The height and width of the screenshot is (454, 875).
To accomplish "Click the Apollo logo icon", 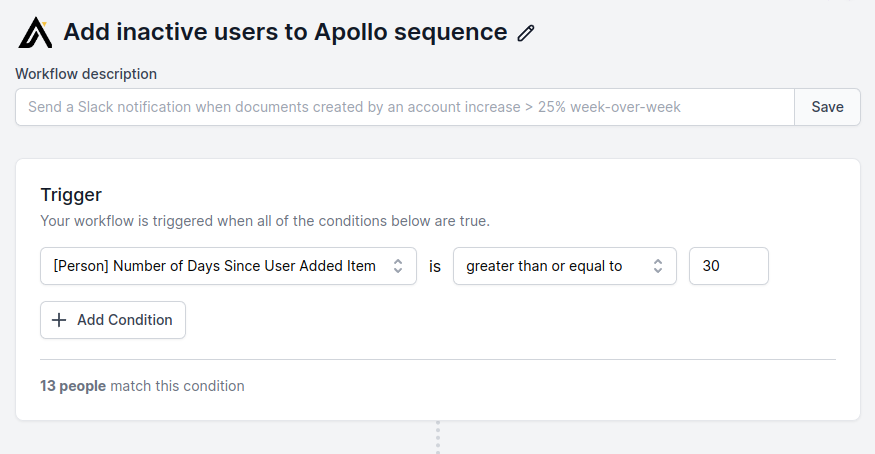I will [35, 32].
